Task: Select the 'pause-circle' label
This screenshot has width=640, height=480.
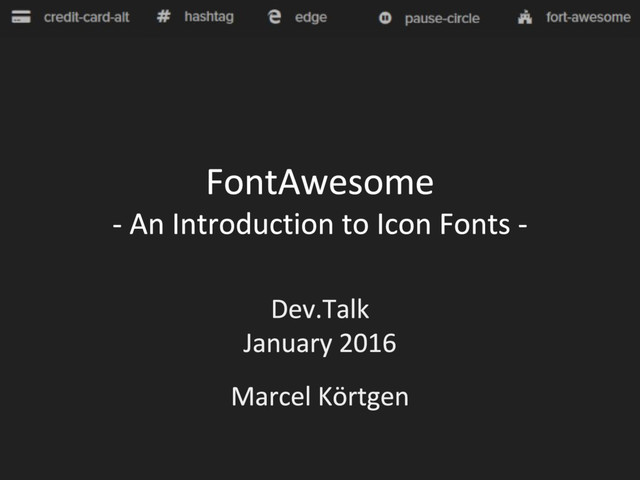Action: (x=442, y=18)
